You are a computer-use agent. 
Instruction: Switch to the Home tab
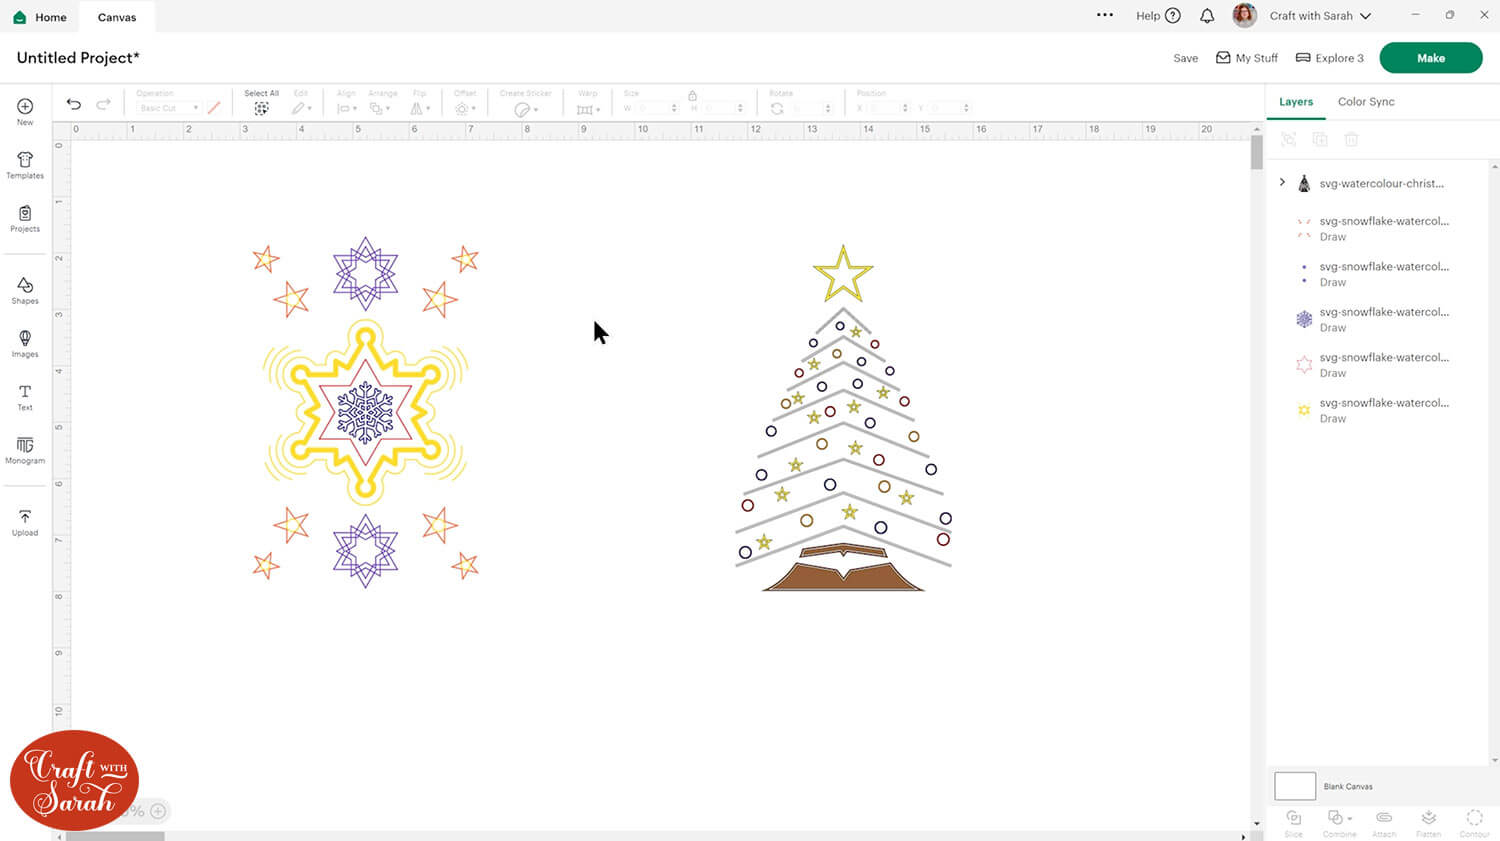click(x=40, y=17)
